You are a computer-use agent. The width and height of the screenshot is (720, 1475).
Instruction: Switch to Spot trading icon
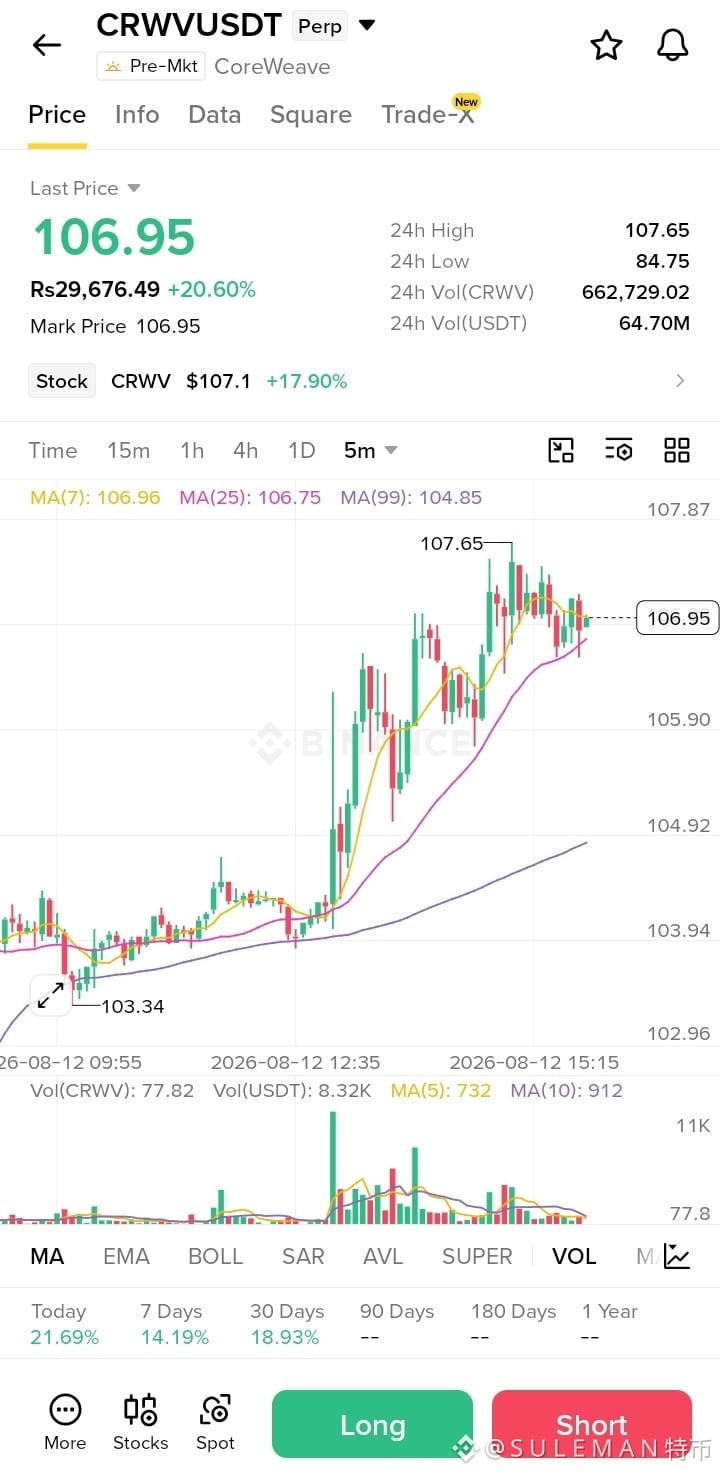coord(215,1423)
